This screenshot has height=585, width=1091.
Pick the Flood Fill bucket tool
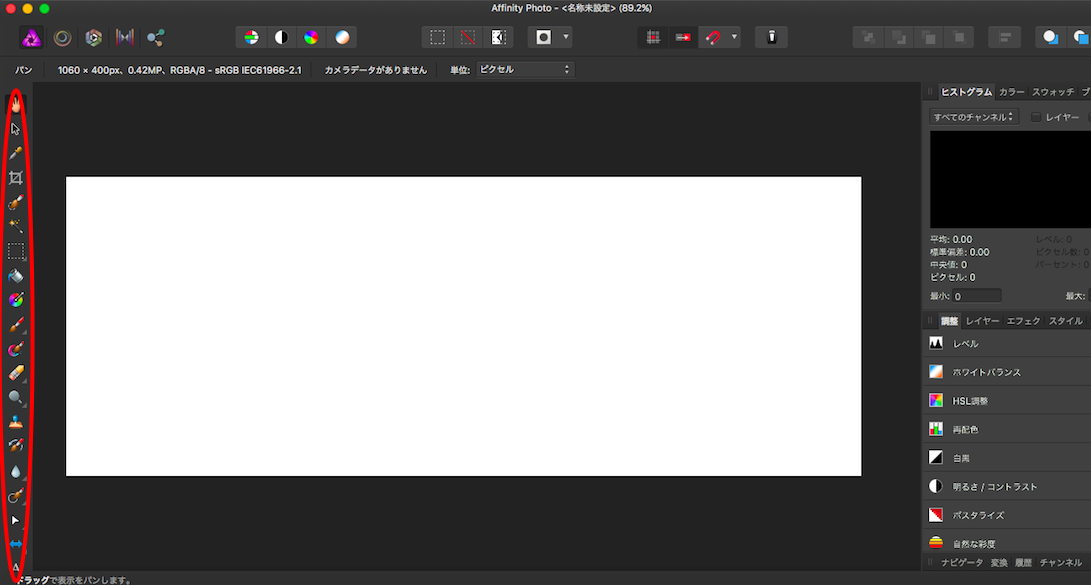(15, 275)
